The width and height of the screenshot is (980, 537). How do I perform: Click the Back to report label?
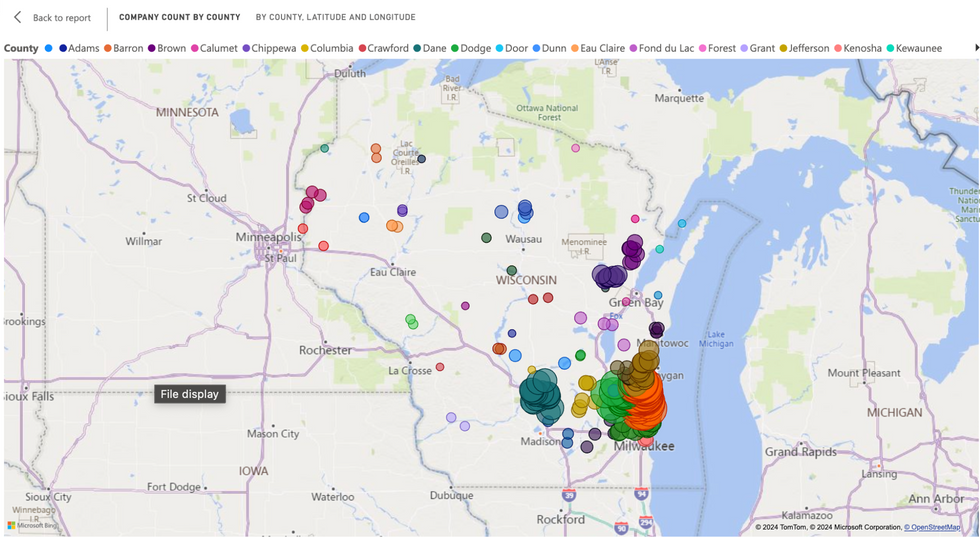62,18
